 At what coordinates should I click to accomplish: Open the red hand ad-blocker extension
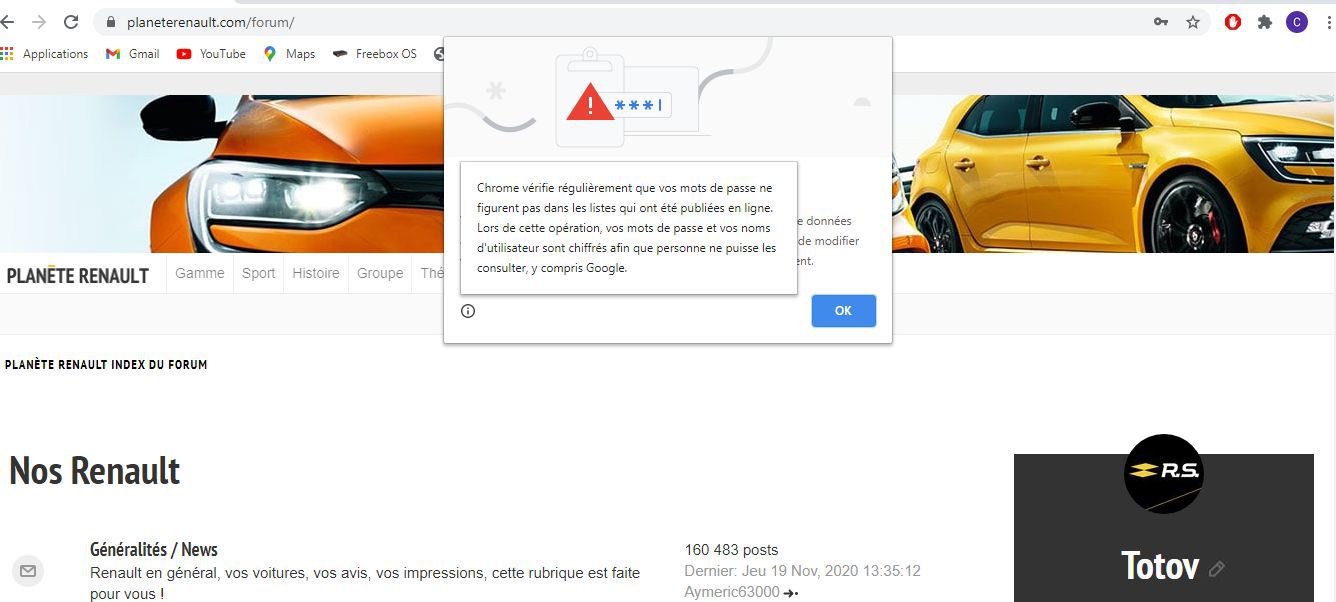tap(1233, 22)
